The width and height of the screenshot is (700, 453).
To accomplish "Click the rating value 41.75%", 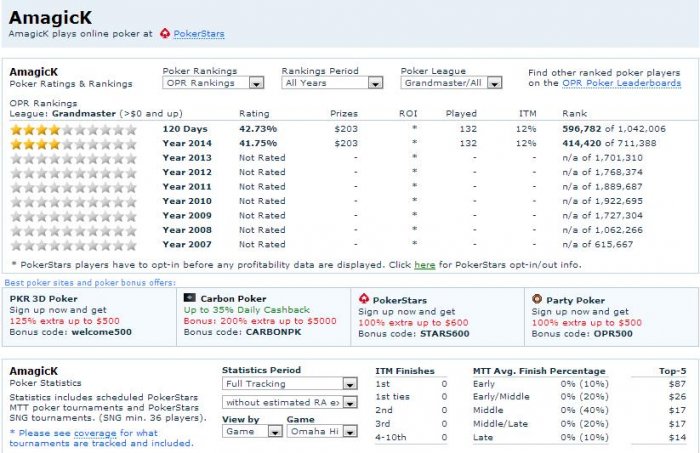I will click(258, 144).
